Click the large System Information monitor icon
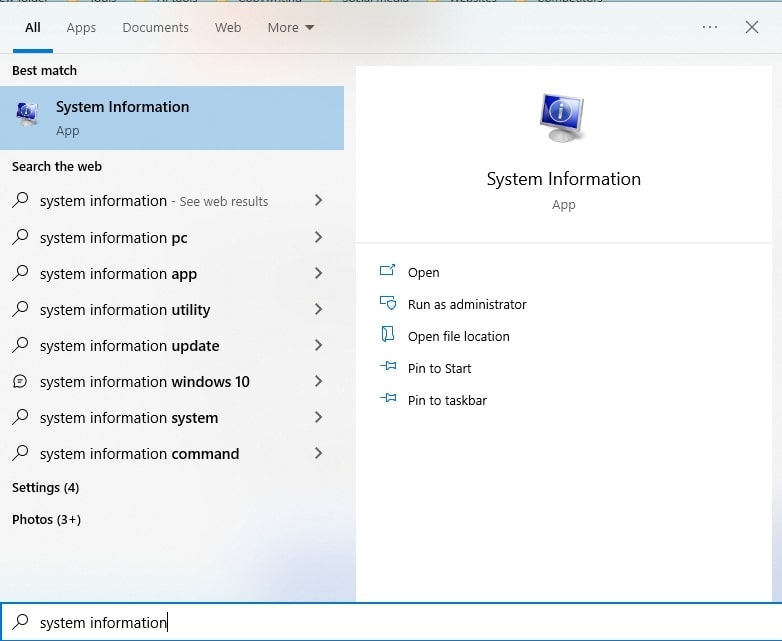 point(563,118)
